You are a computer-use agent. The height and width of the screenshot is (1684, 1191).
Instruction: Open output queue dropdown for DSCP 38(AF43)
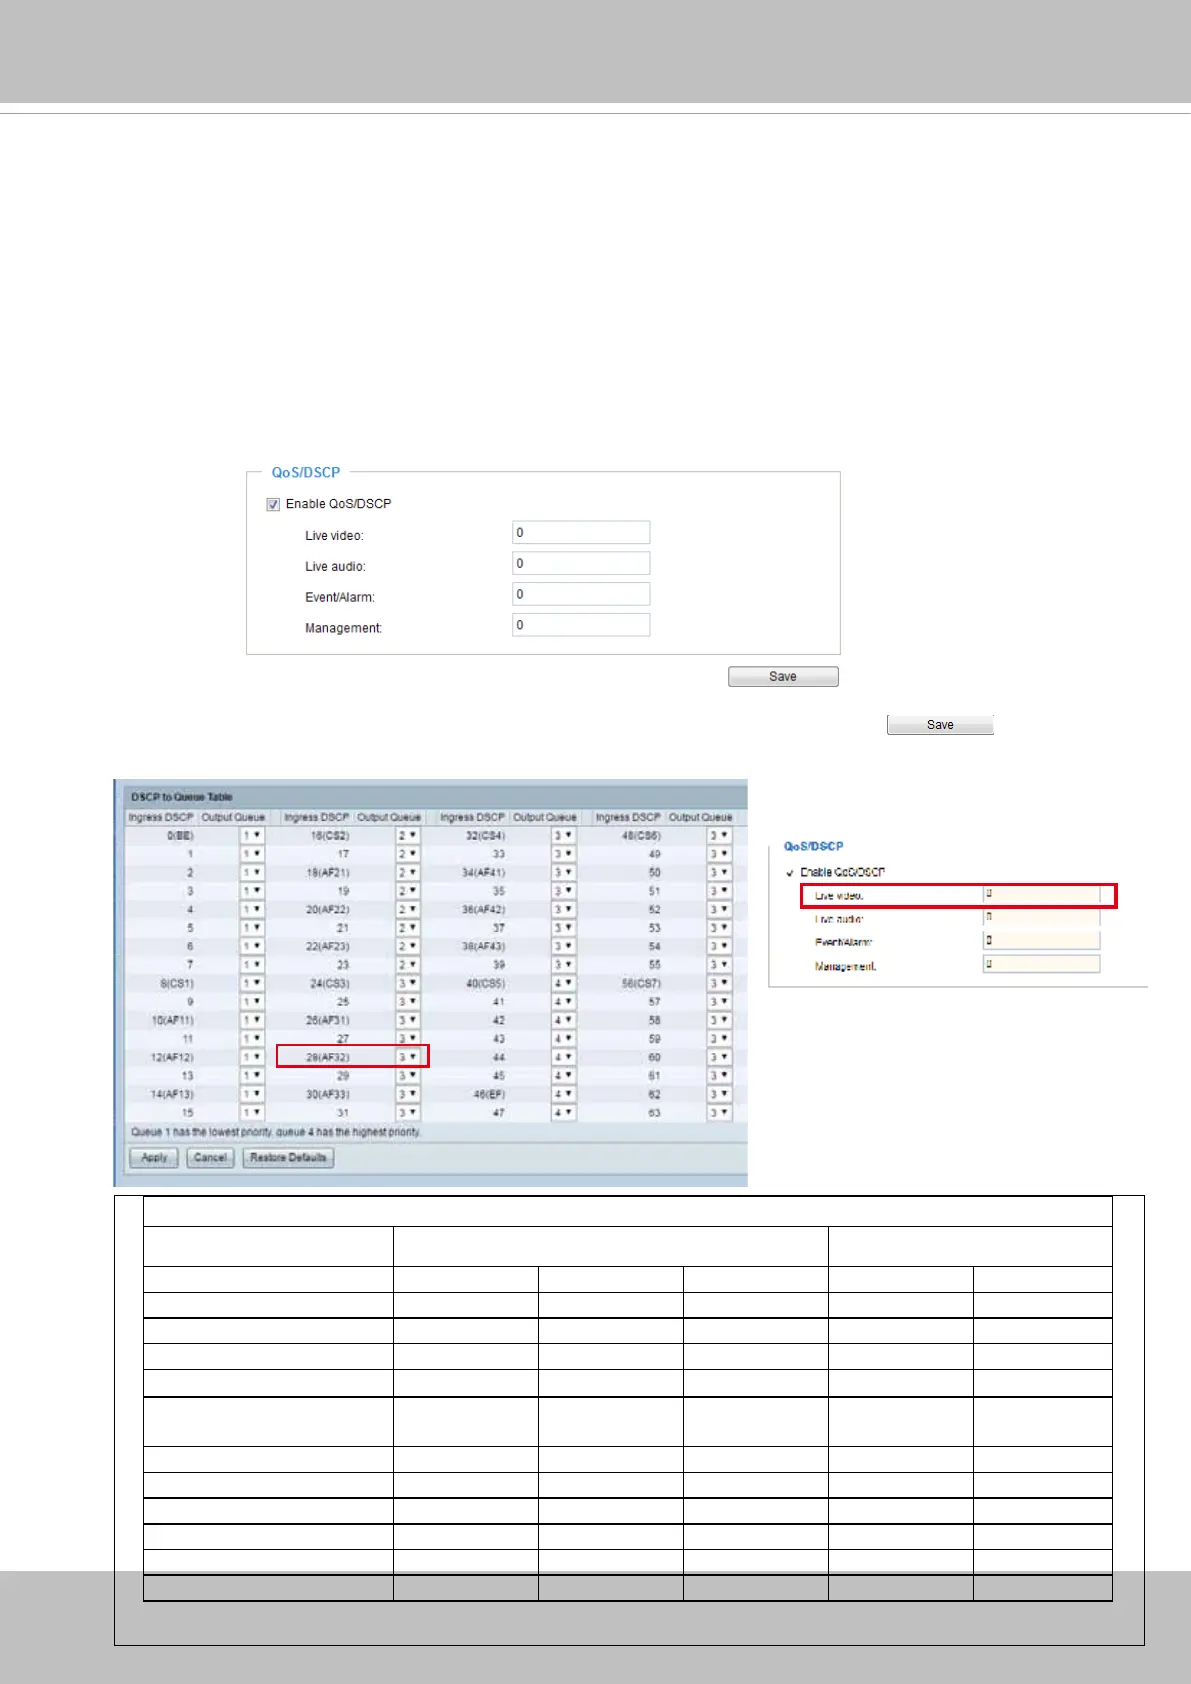click(x=564, y=946)
